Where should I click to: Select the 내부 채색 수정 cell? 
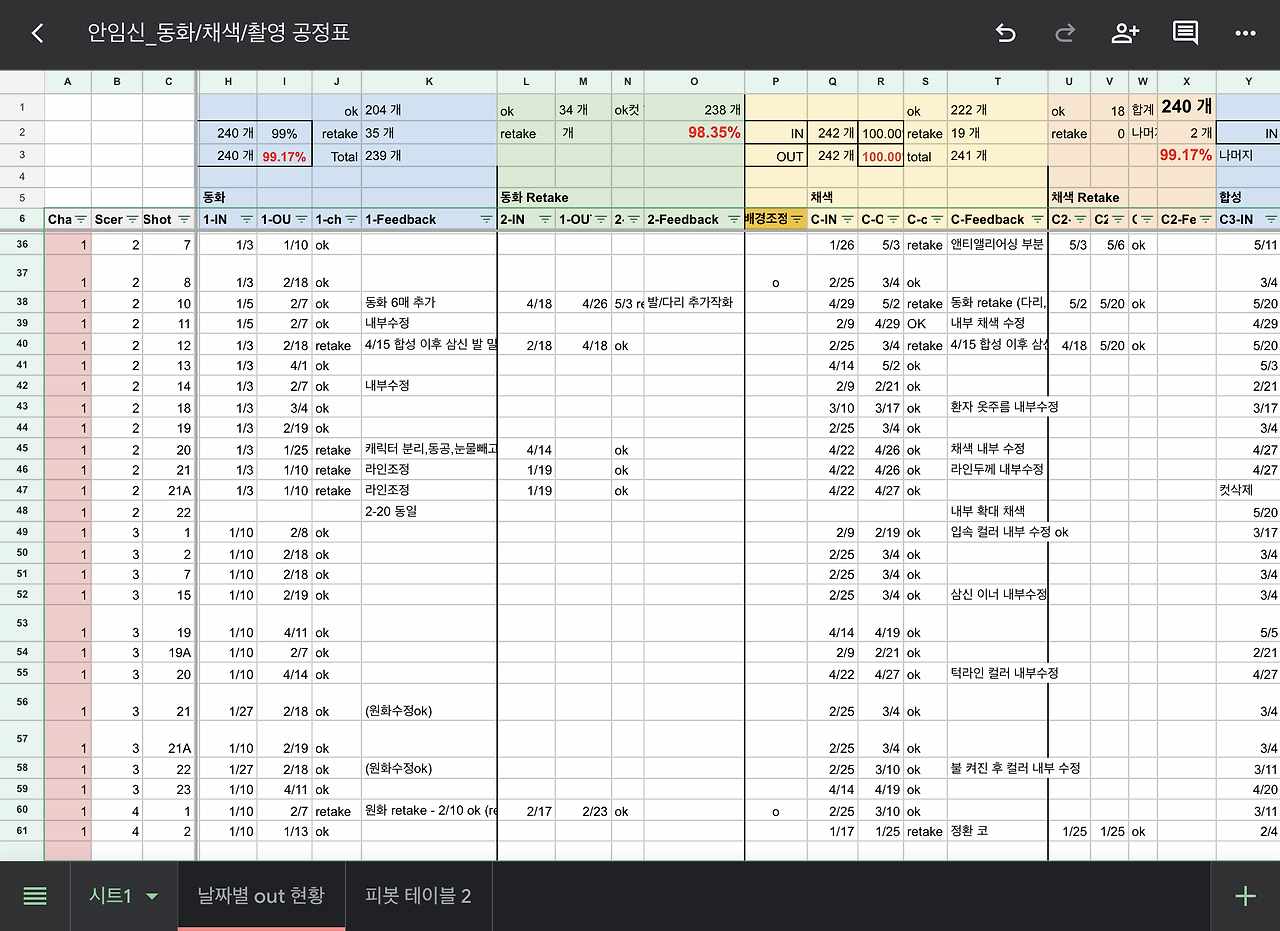click(x=997, y=324)
